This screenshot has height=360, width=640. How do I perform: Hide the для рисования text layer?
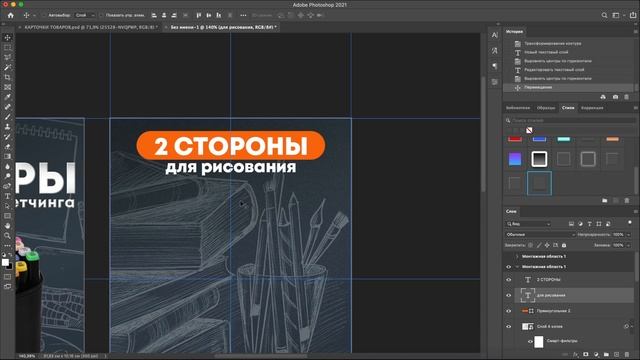[x=509, y=296]
